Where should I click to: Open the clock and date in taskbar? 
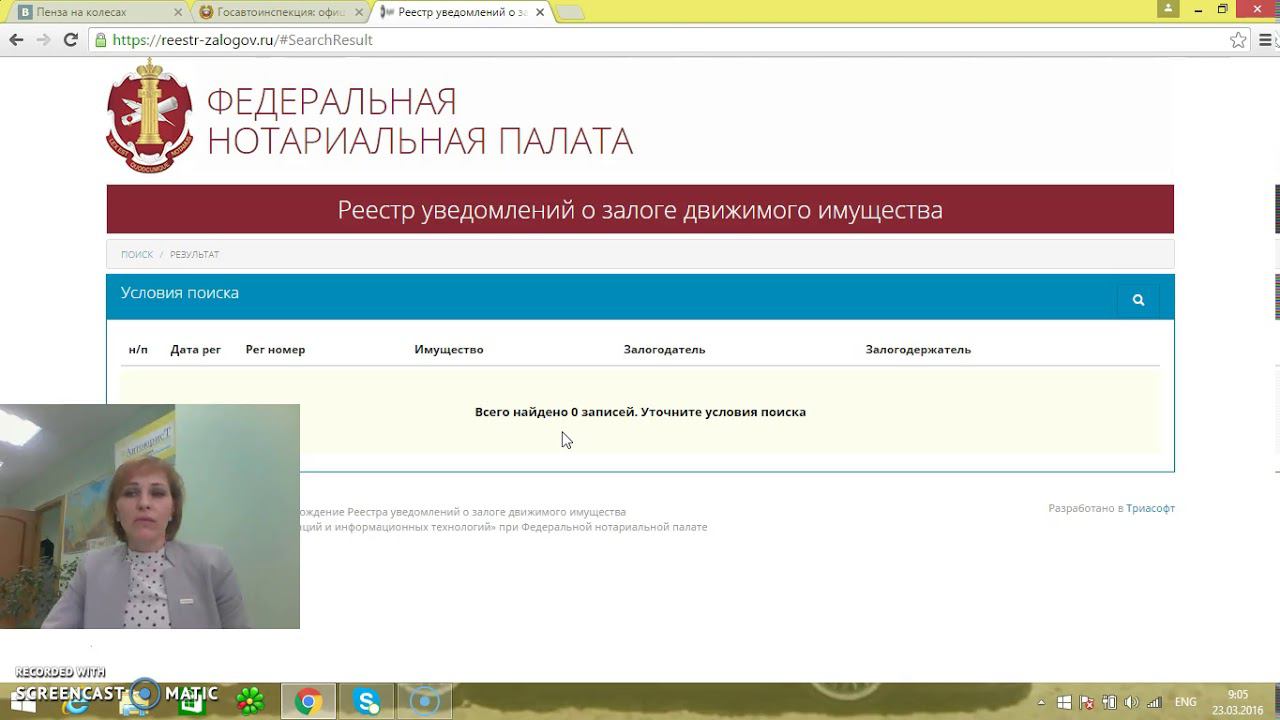(x=1237, y=702)
